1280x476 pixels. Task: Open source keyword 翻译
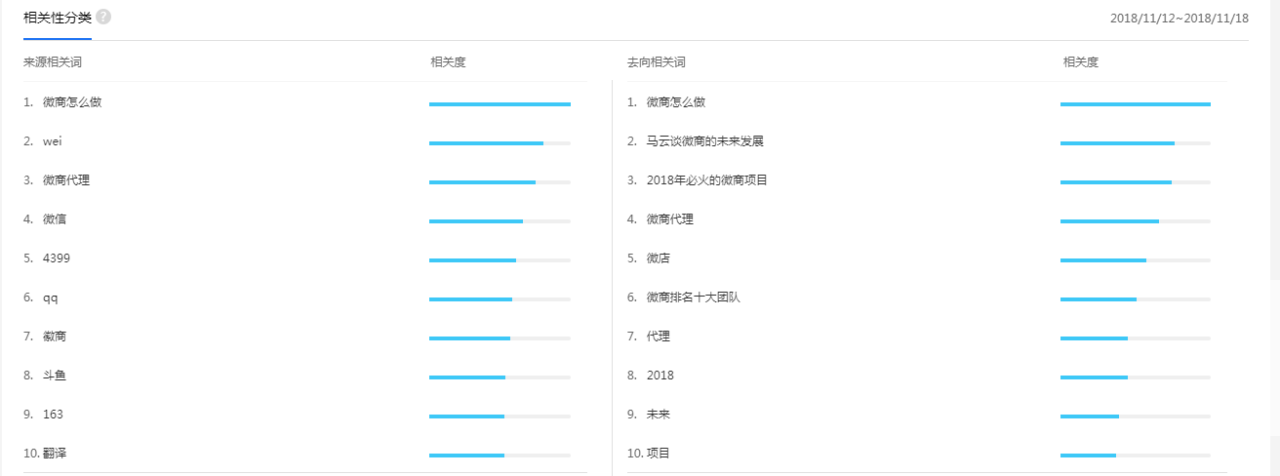coord(55,453)
